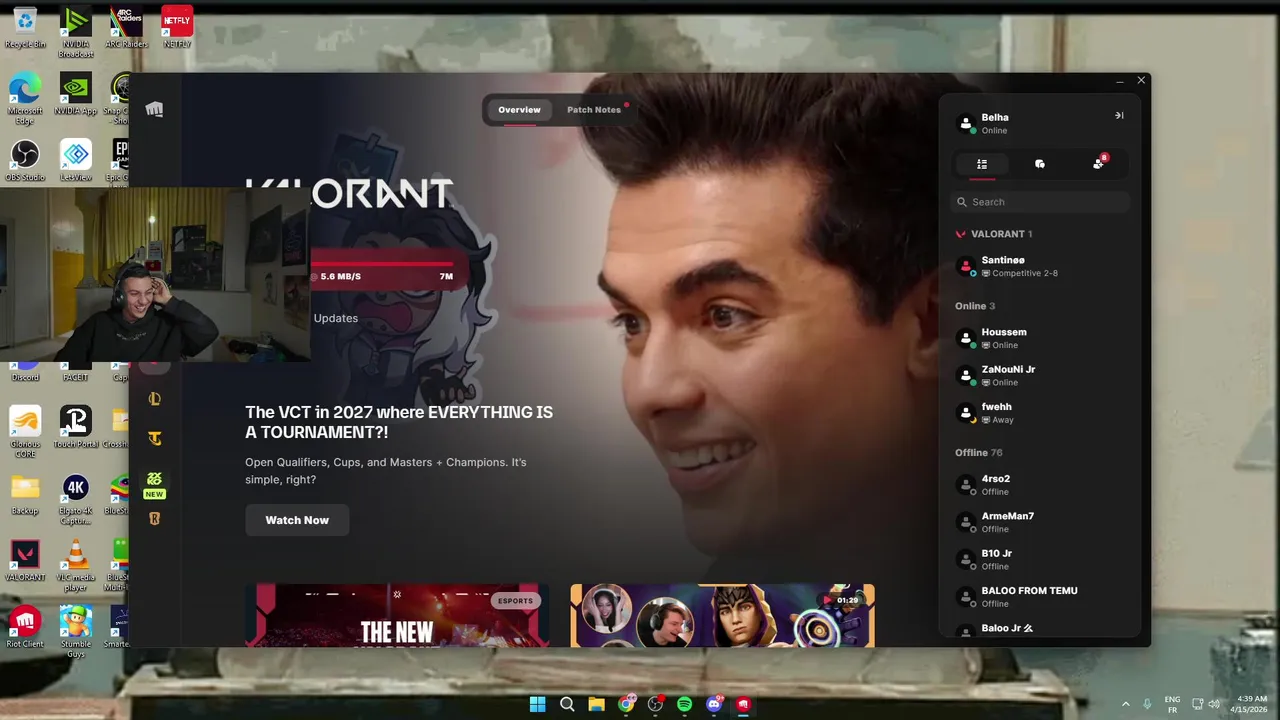
Task: Open the volume control in the system tray
Action: [1214, 704]
